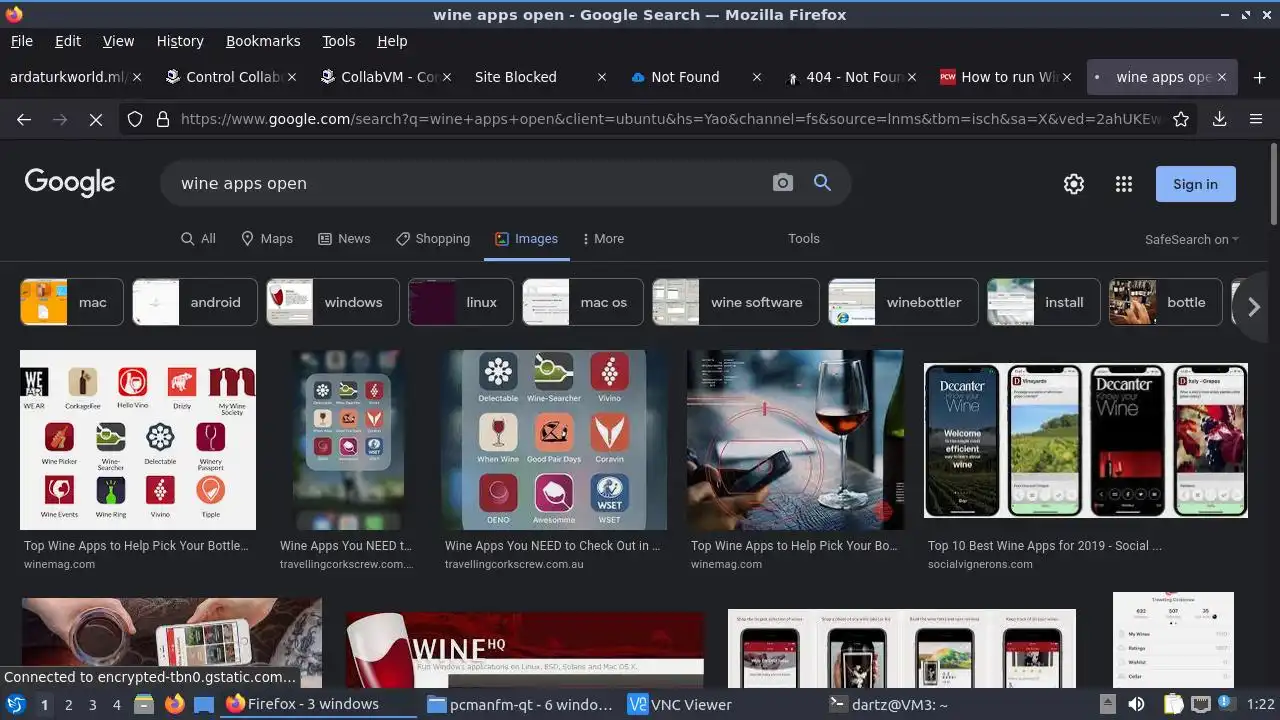Viewport: 1280px width, 720px height.
Task: Click the Google logo
Action: (x=70, y=182)
